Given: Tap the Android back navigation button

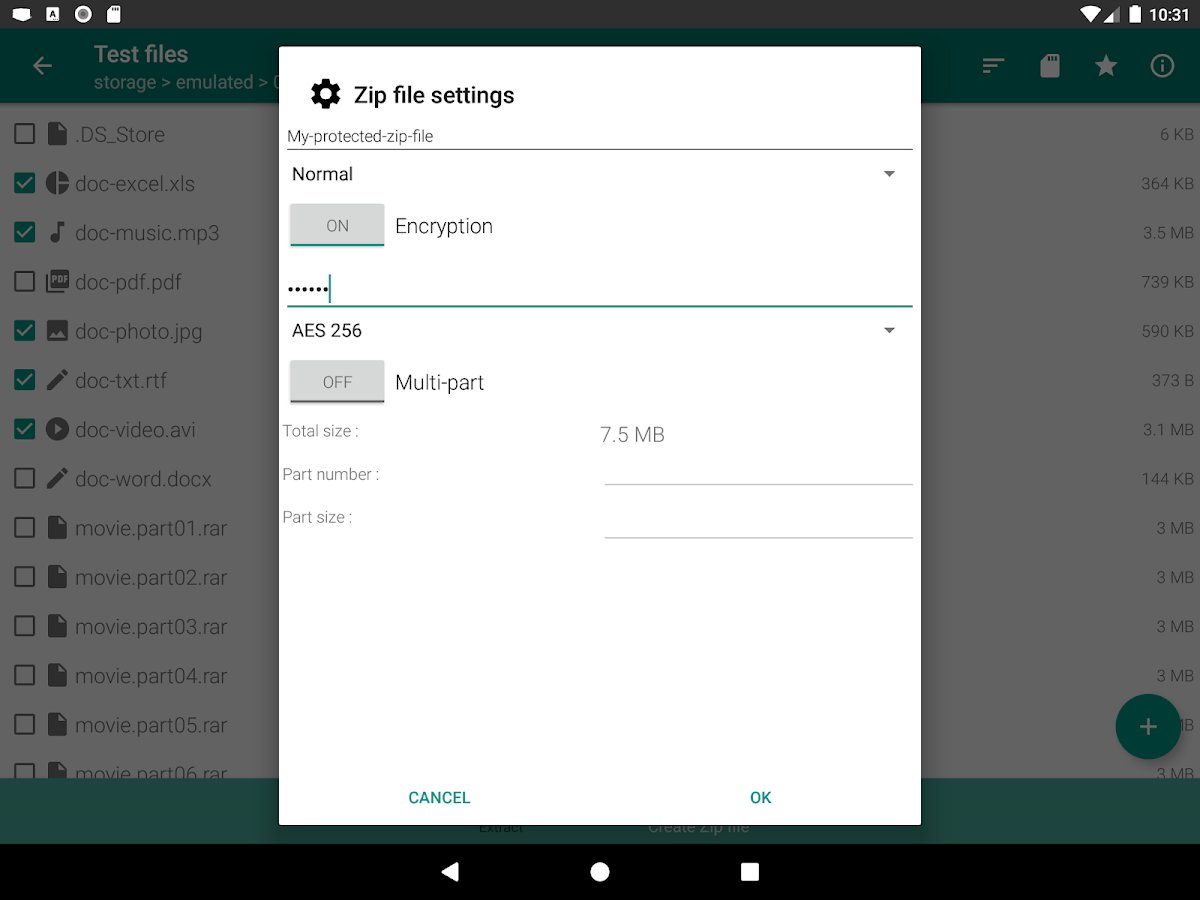Looking at the screenshot, I should click(450, 872).
